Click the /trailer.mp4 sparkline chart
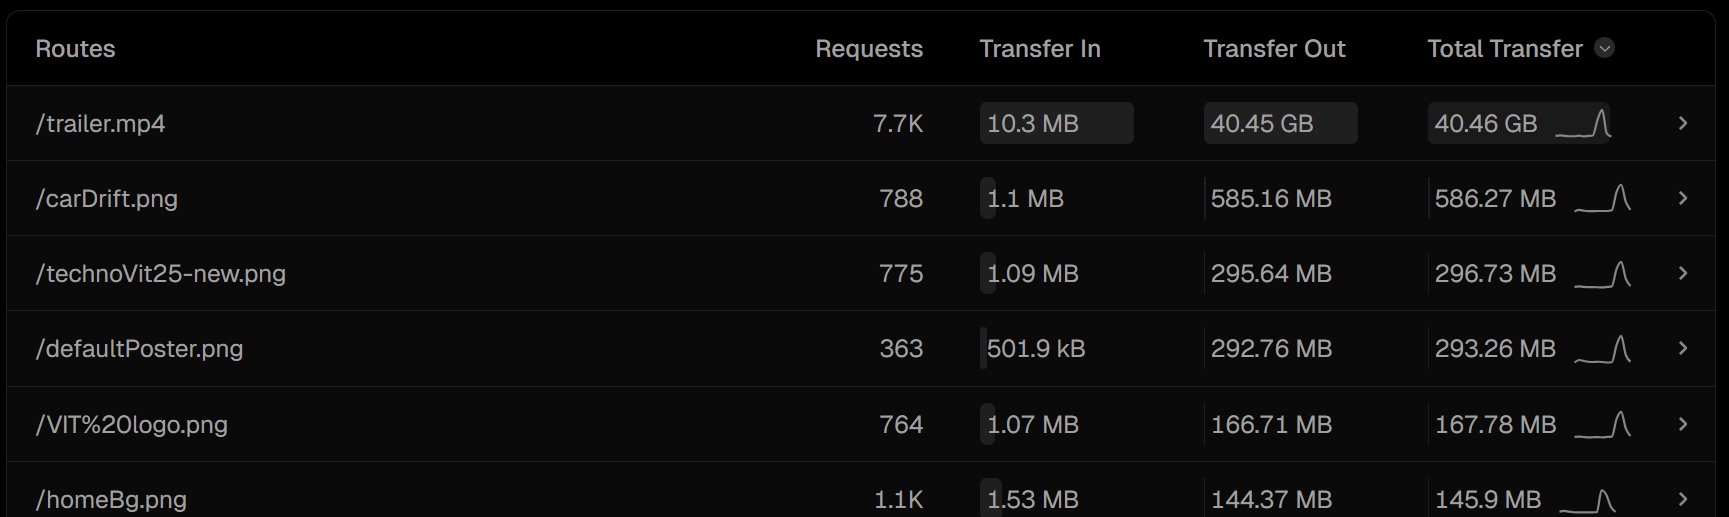 (x=1584, y=124)
